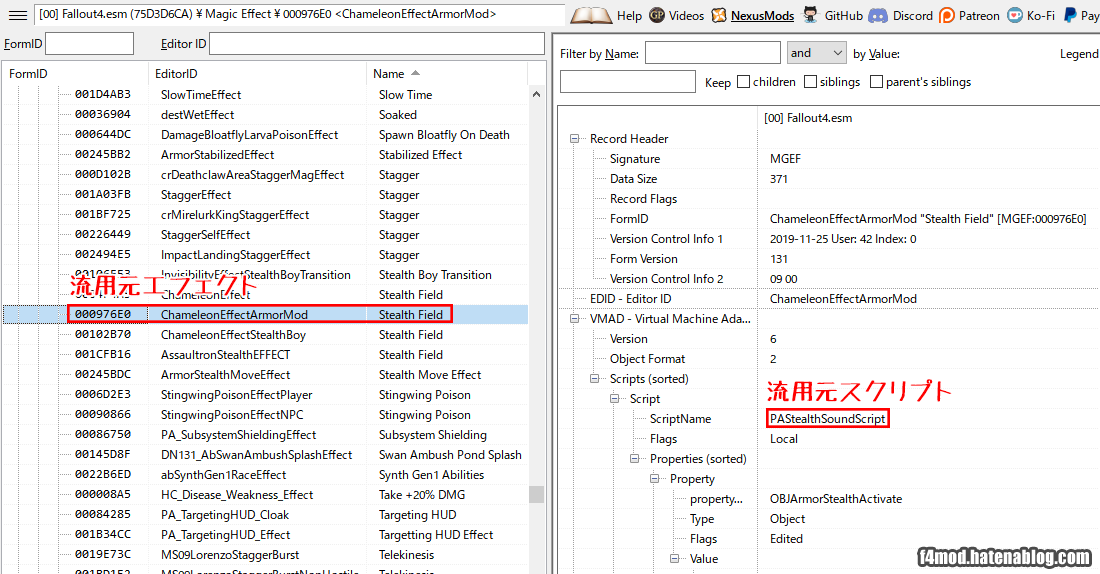Click the GitHub octocat icon
The image size is (1100, 574).
coord(810,15)
